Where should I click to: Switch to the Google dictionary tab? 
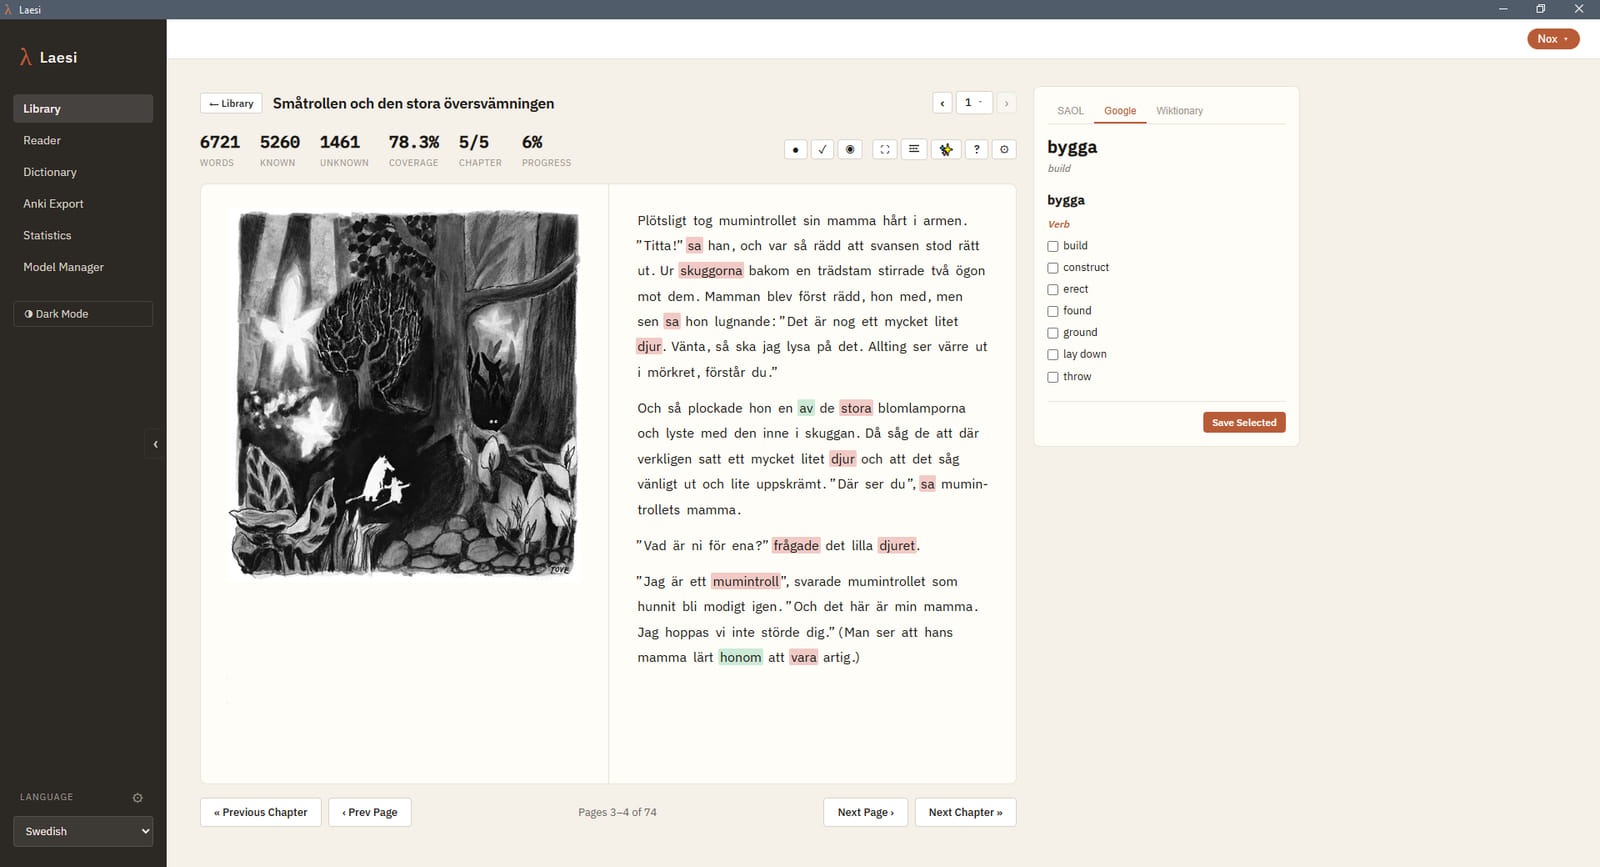[1120, 111]
